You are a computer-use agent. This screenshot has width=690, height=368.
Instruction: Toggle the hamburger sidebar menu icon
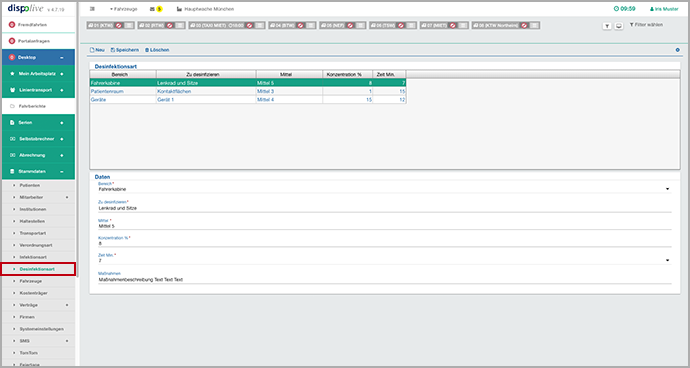click(x=92, y=9)
